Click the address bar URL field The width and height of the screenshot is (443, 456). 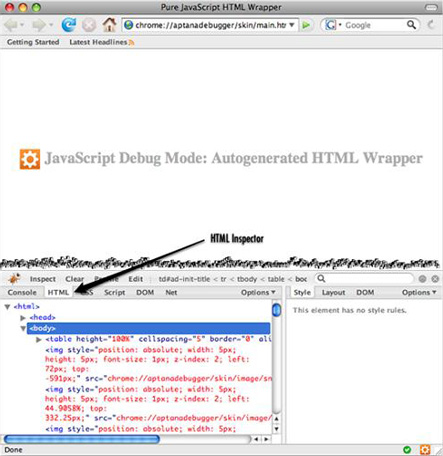[x=210, y=25]
